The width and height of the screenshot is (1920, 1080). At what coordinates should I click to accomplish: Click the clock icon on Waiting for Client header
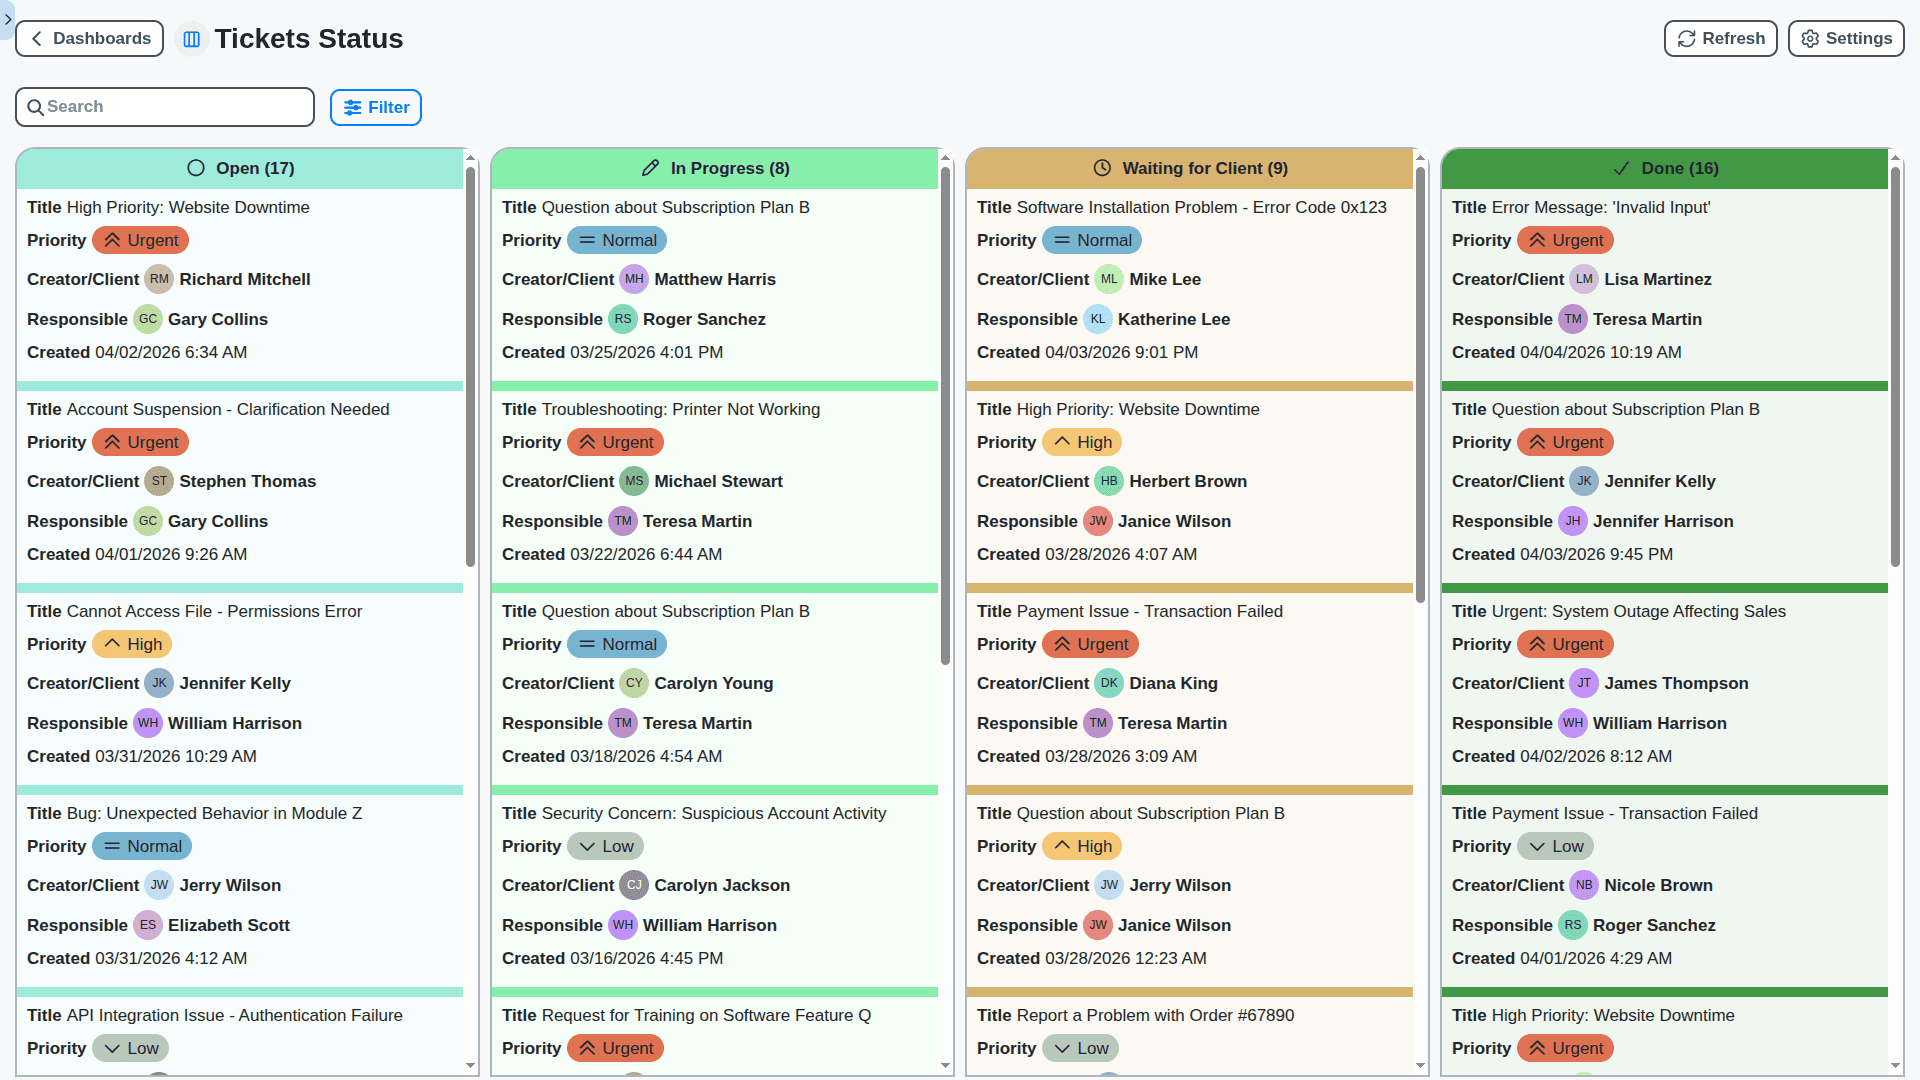[x=1102, y=168]
